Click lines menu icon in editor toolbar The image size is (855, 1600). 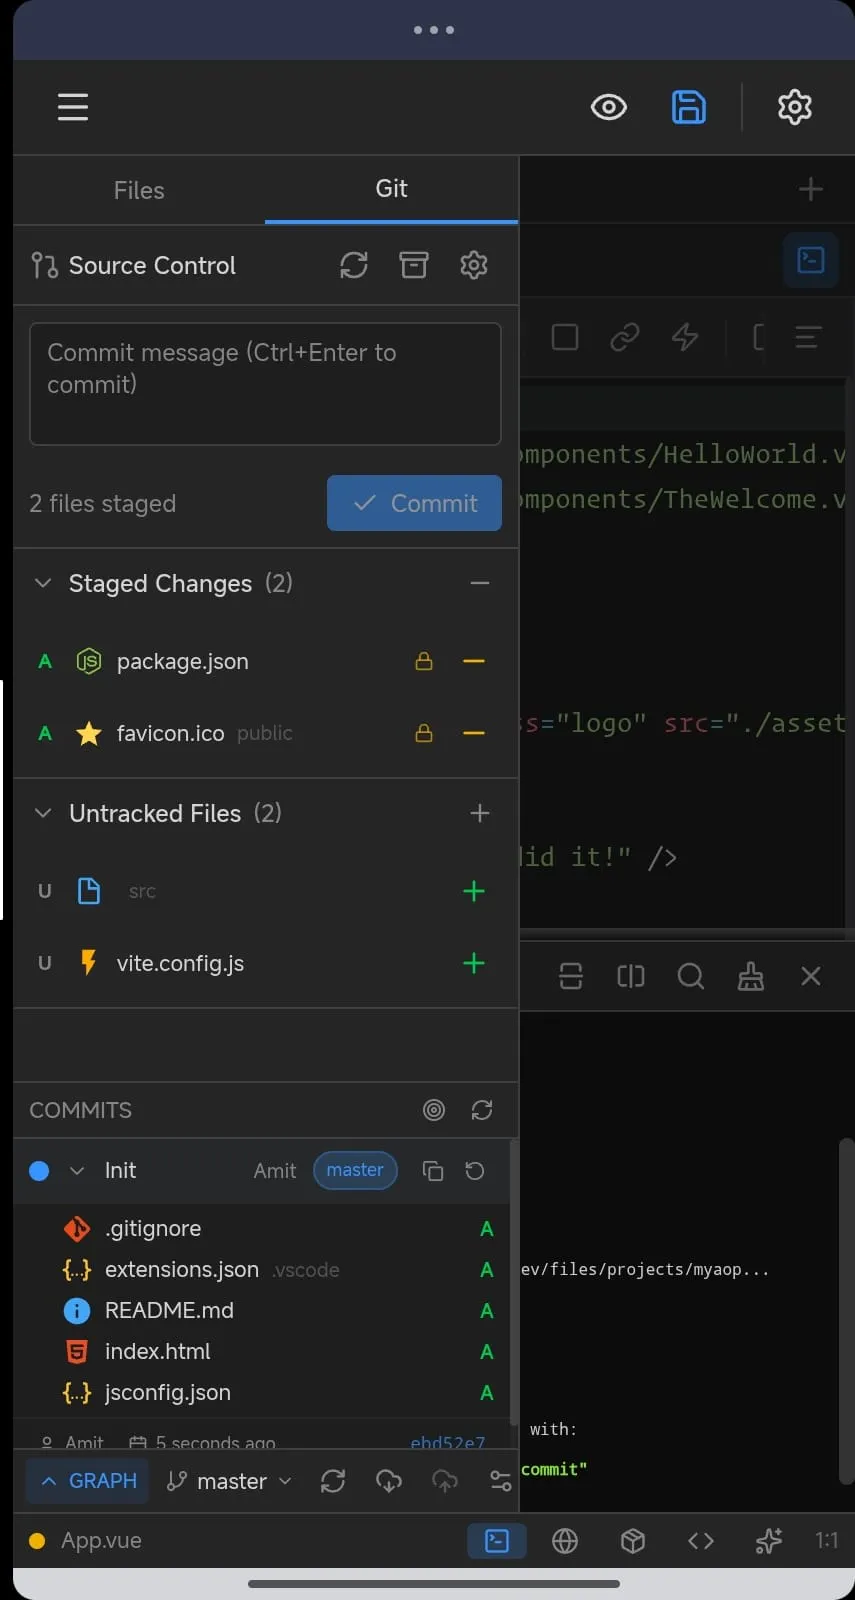tap(808, 337)
